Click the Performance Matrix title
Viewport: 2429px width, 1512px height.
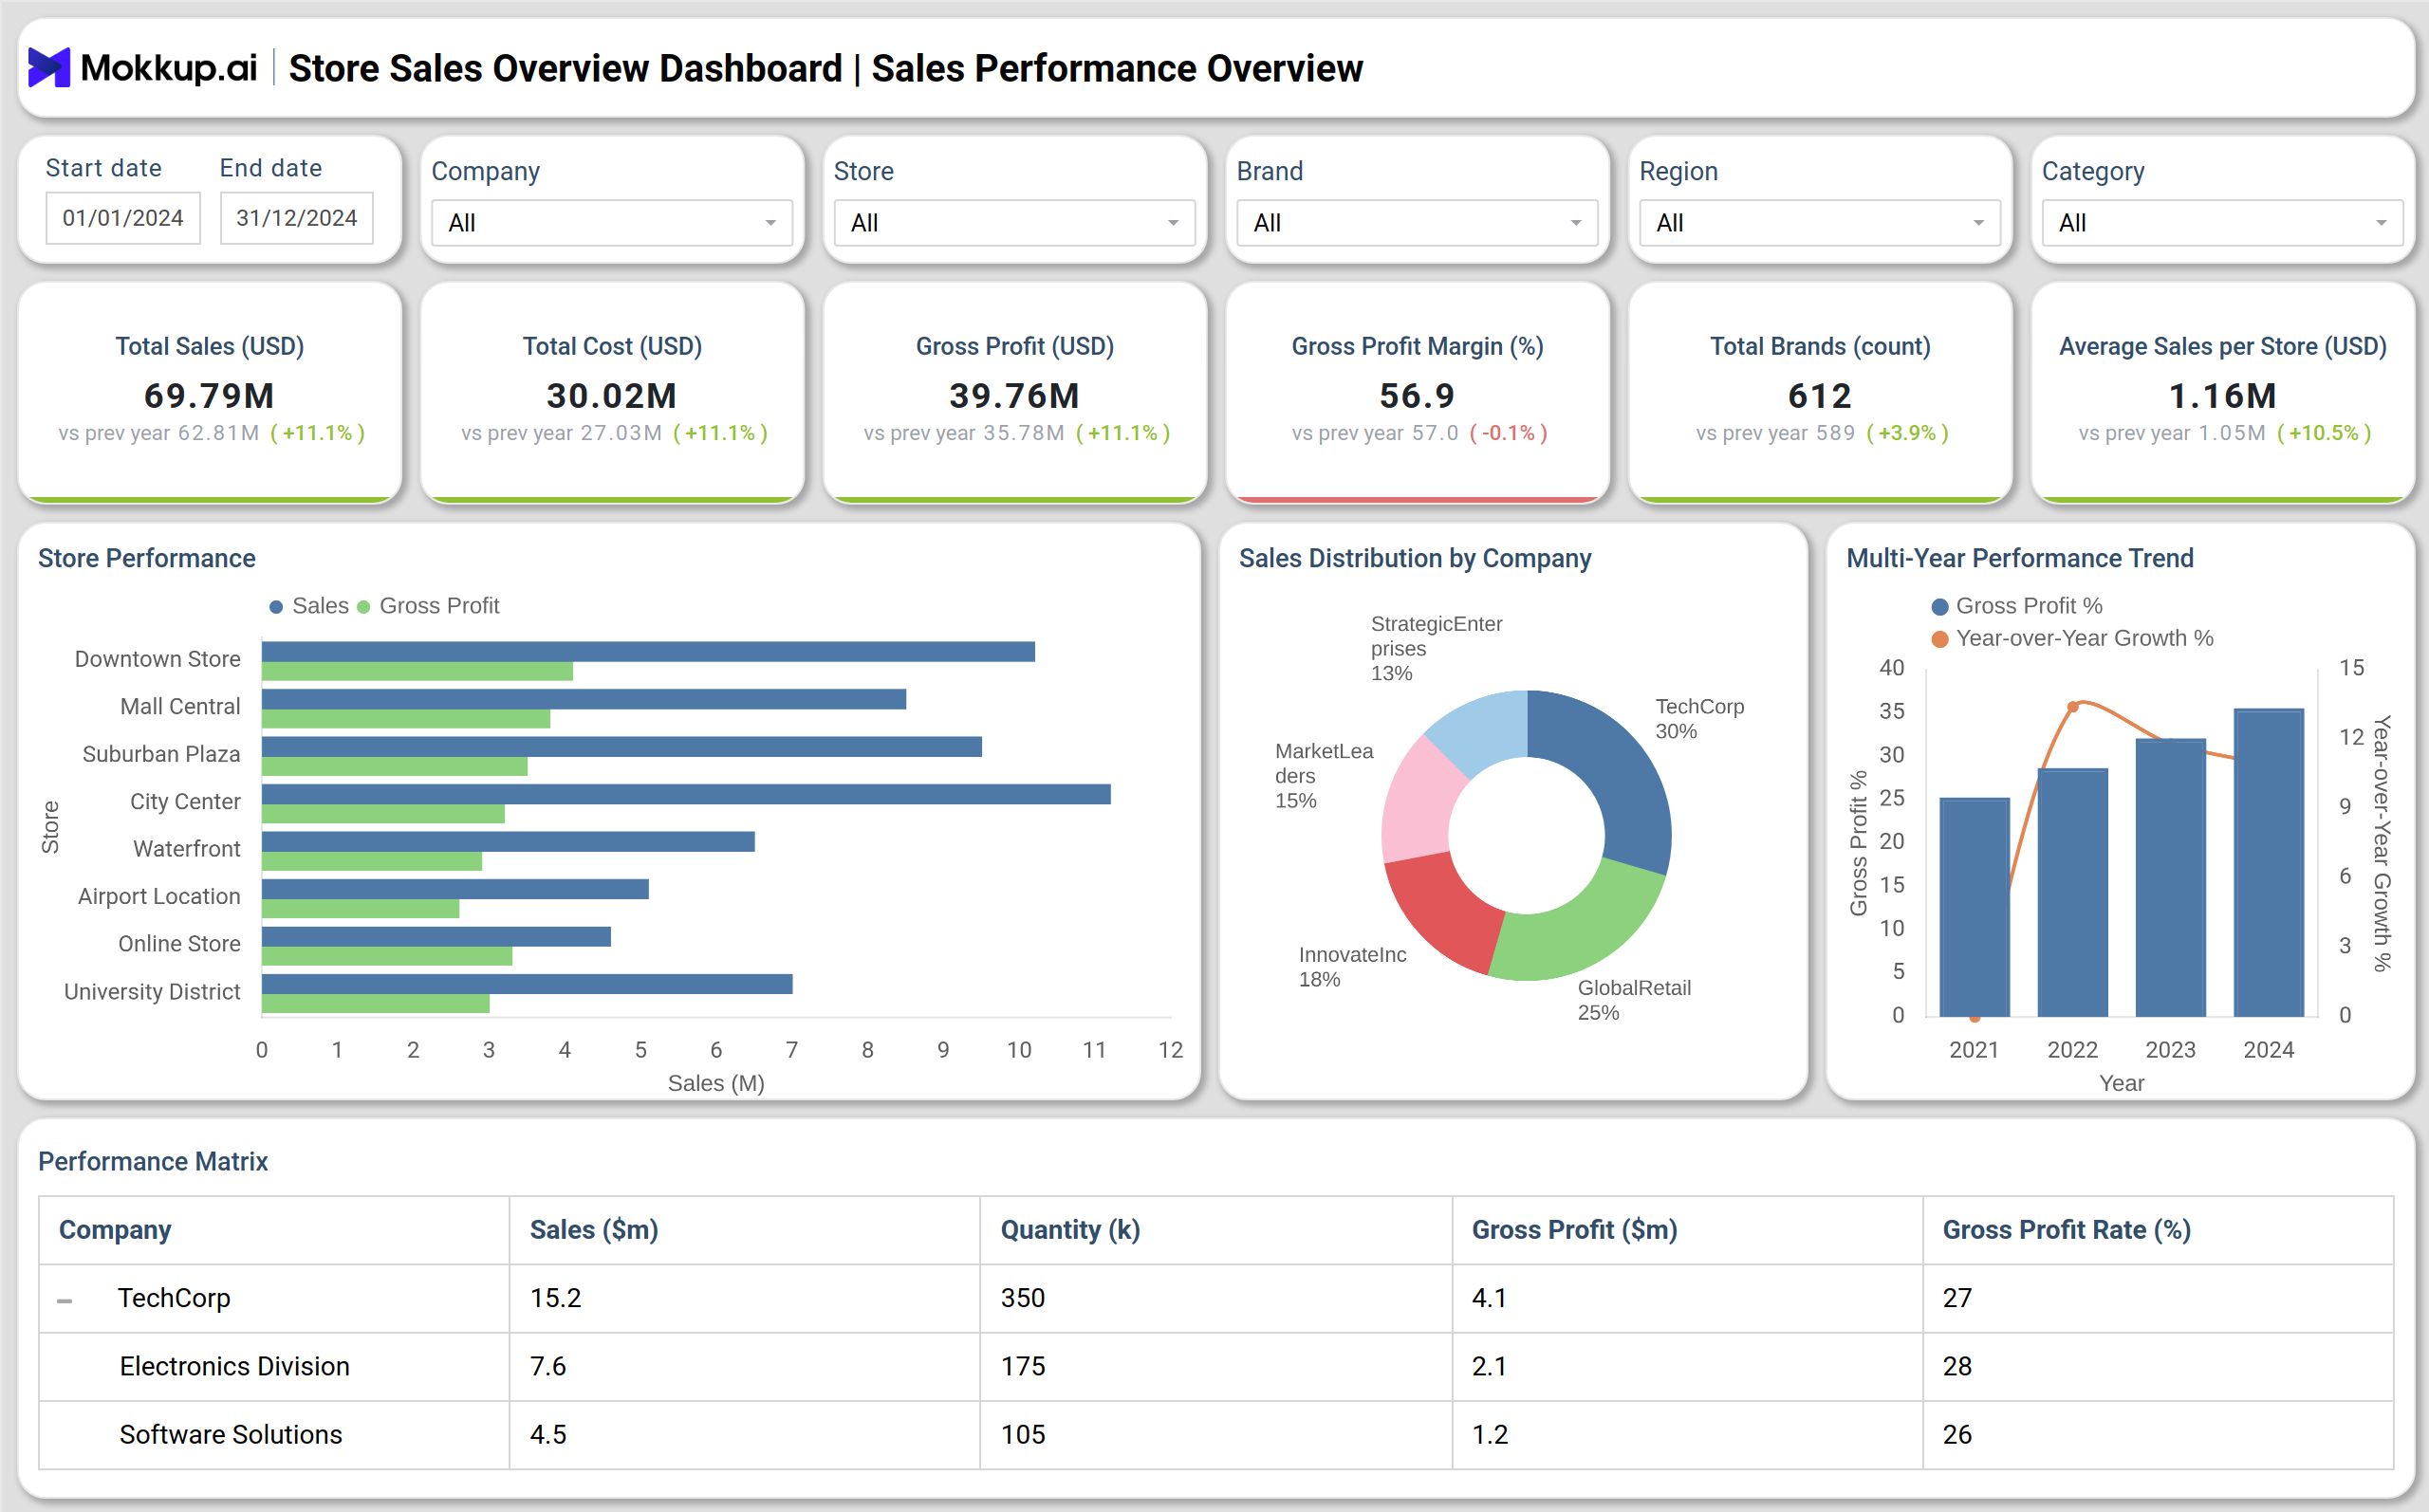pos(153,1161)
